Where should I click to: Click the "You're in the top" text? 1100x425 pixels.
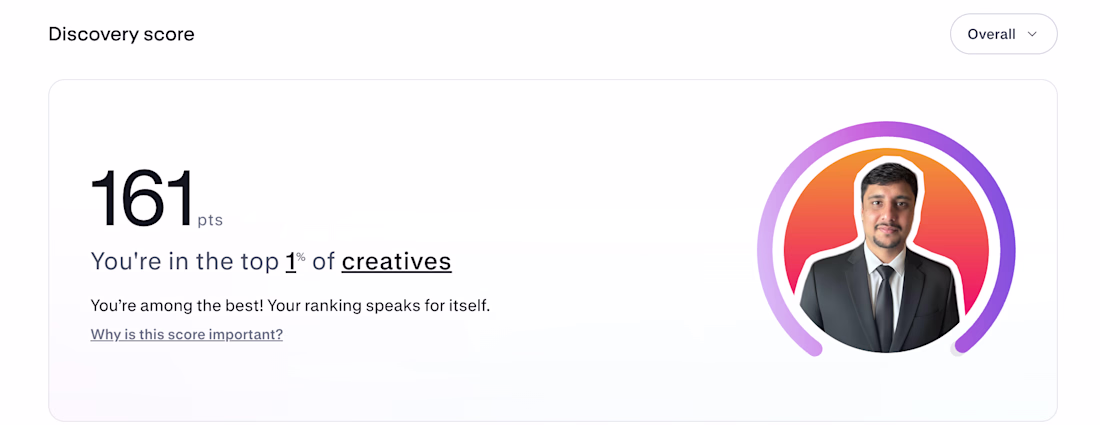(x=185, y=262)
